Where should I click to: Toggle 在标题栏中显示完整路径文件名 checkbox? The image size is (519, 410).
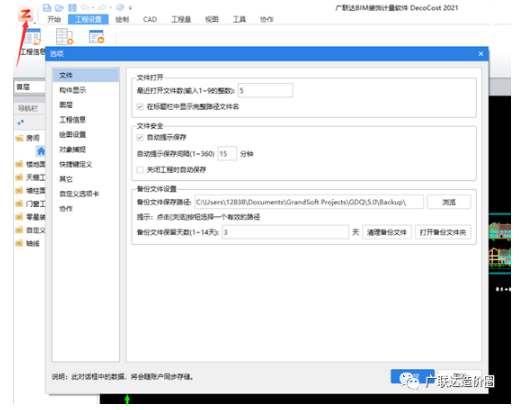(140, 107)
